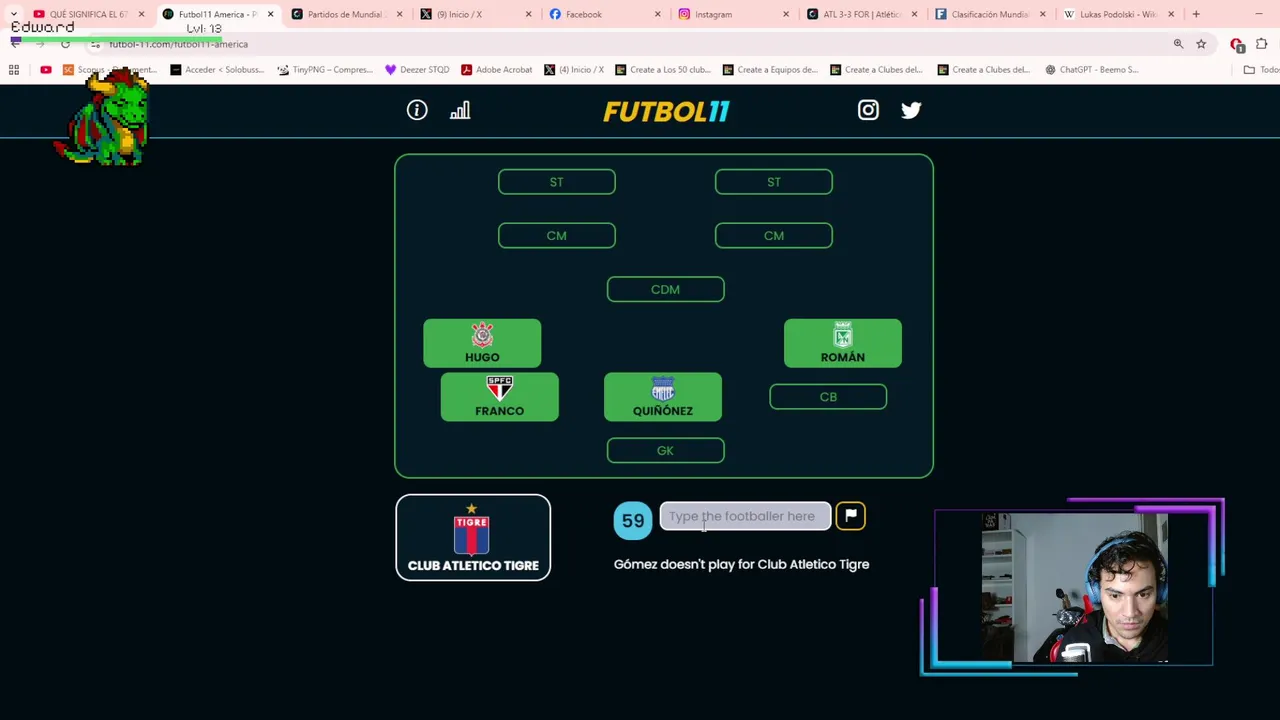Viewport: 1280px width, 720px height.
Task: Click the ROMÁN player card
Action: 843,343
